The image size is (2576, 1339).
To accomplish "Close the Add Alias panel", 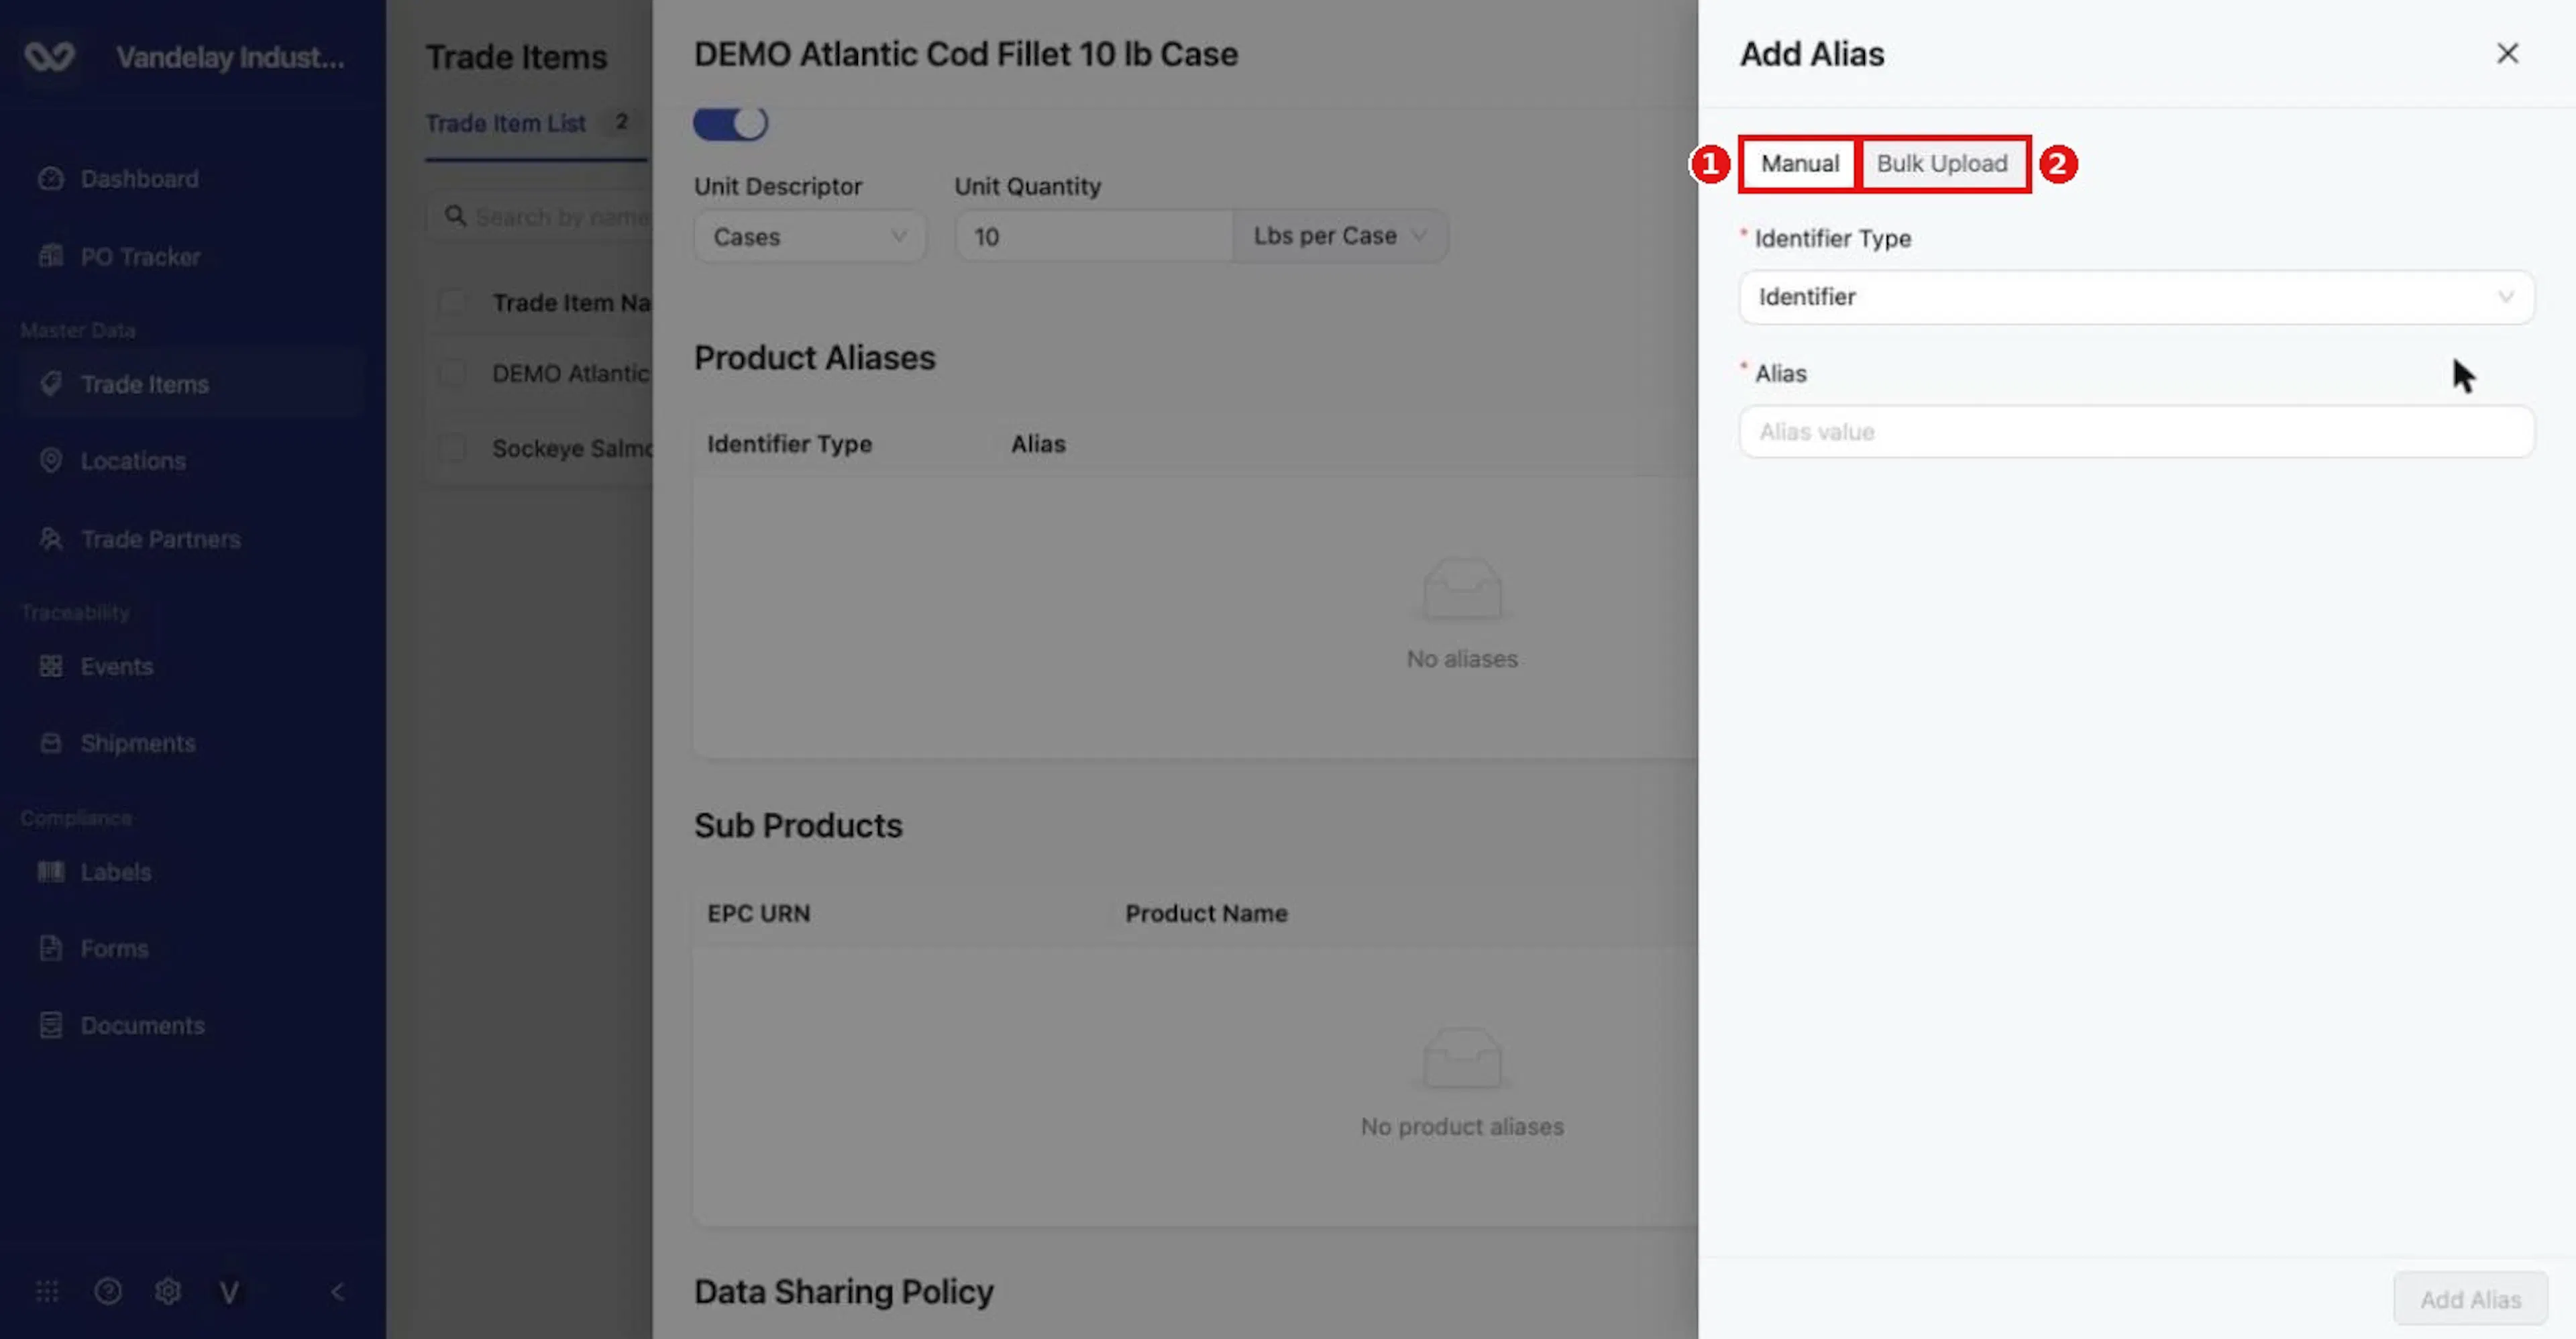I will click(2507, 53).
